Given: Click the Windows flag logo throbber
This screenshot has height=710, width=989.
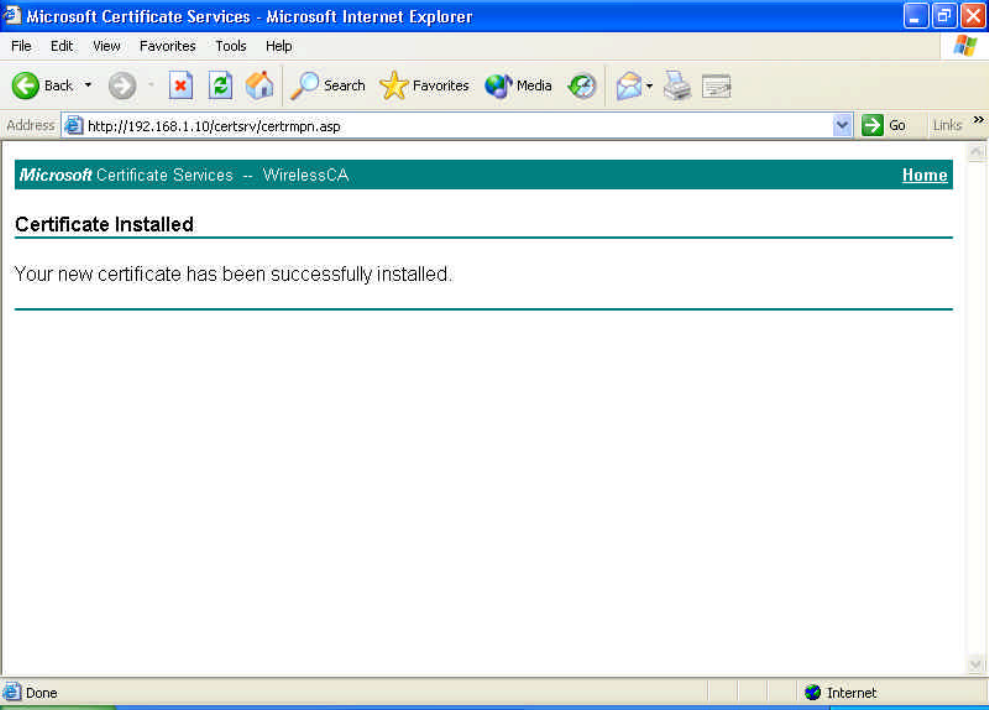Looking at the screenshot, I should click(x=965, y=46).
